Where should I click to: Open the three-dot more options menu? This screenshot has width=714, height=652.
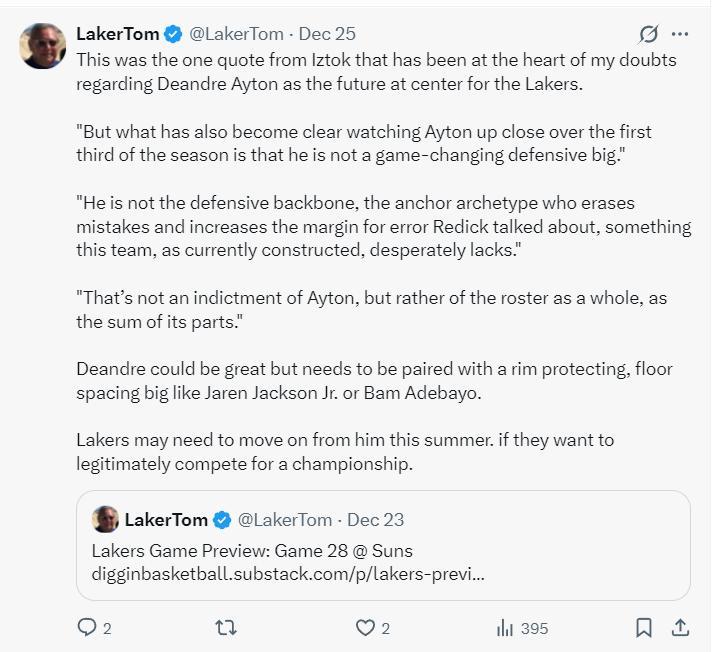tap(681, 34)
